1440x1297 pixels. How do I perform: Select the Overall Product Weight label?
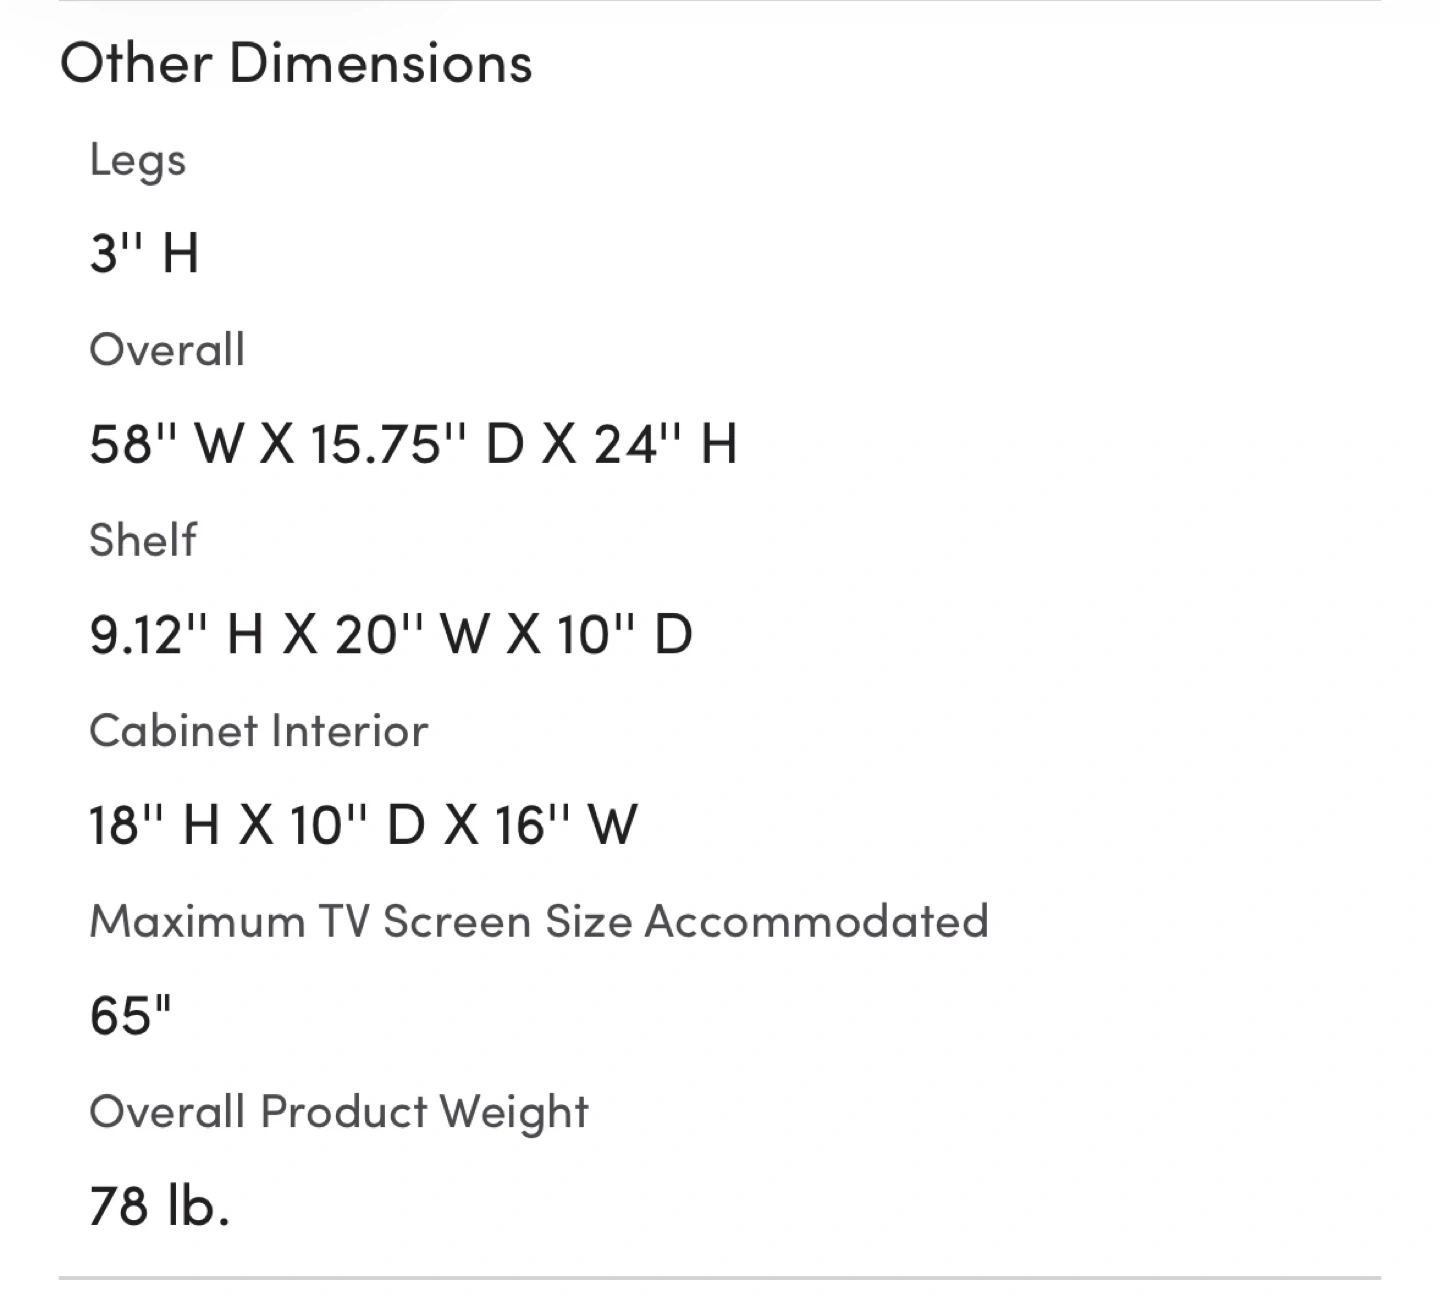[x=339, y=1112]
